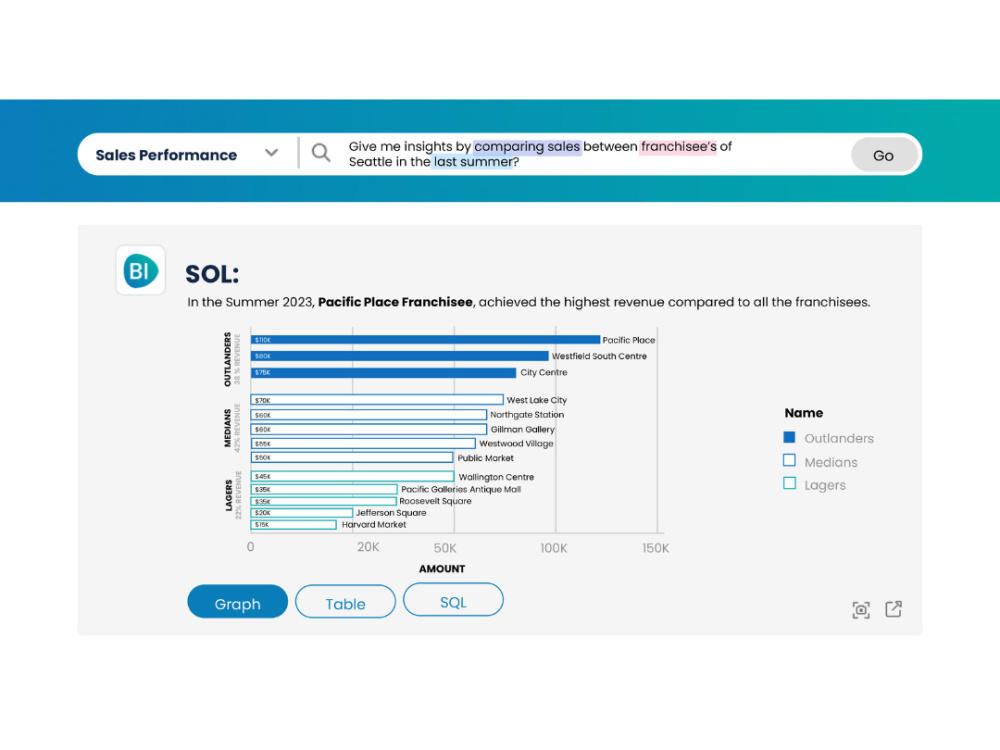This screenshot has height=750, width=1000.
Task: Click the screenshot capture icon
Action: (861, 610)
